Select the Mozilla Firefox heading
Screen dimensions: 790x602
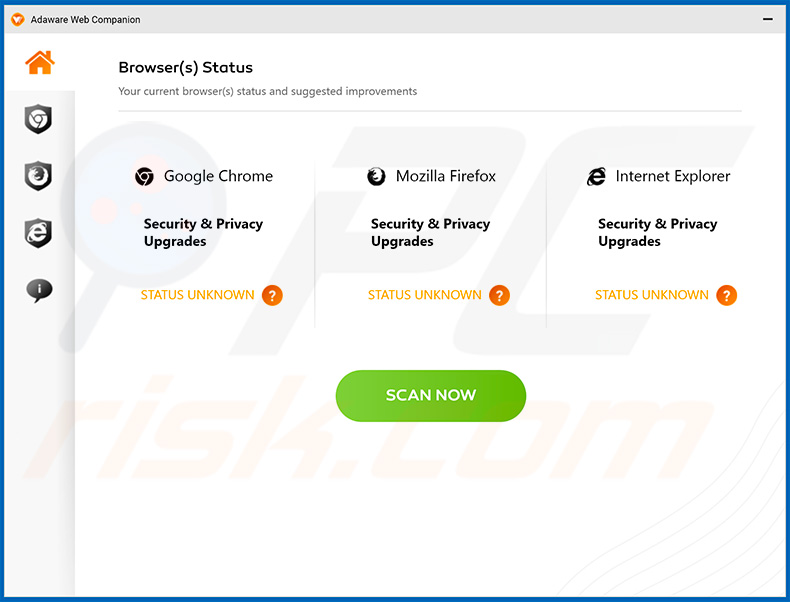pyautogui.click(x=446, y=176)
